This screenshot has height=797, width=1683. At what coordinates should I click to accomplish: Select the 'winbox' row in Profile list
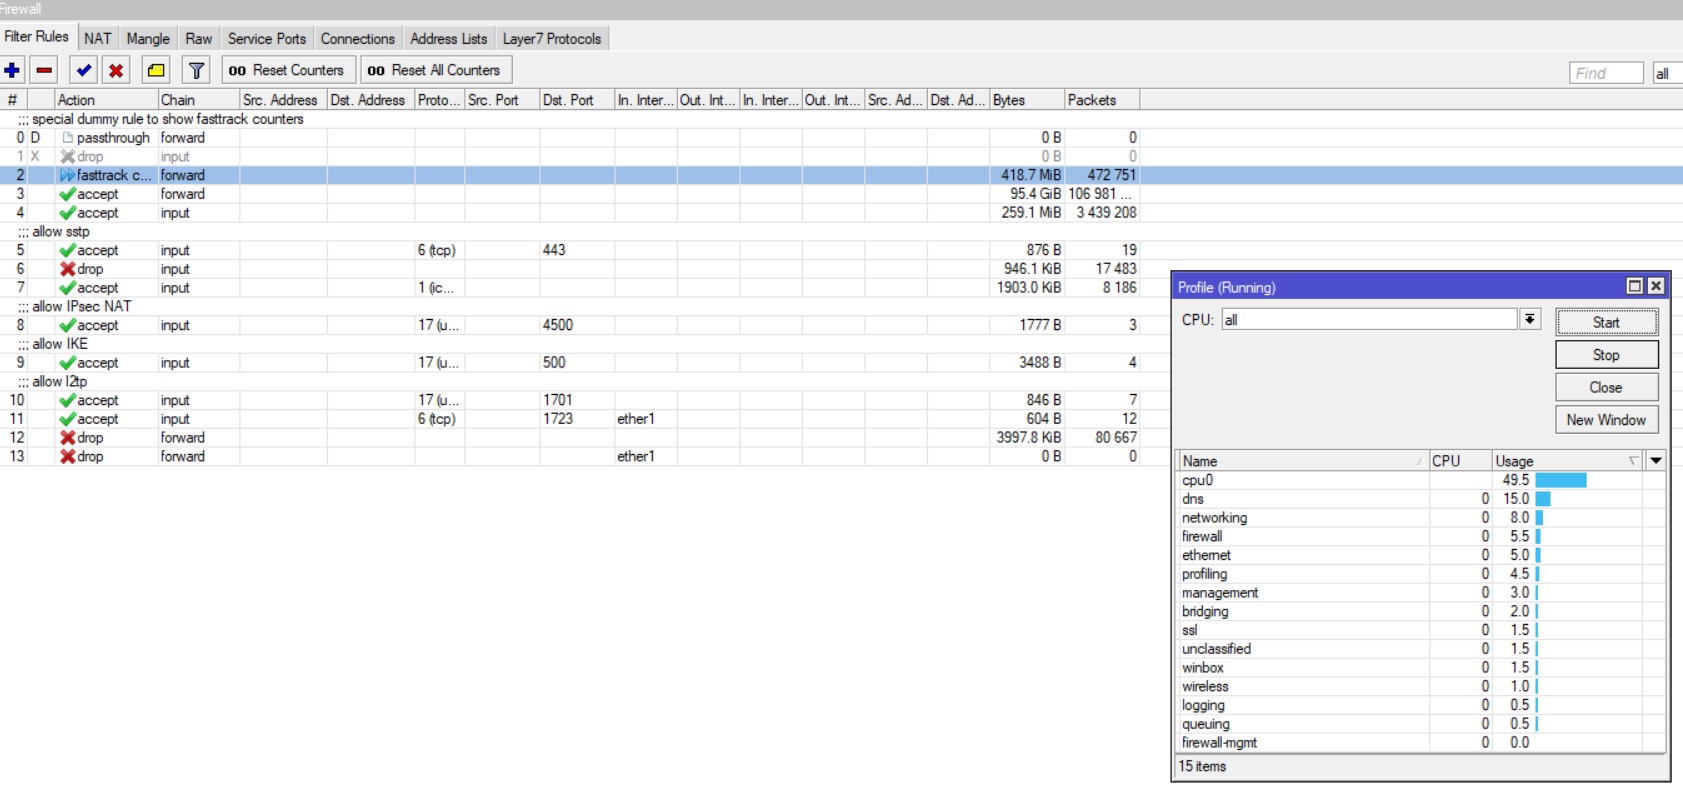1421,668
